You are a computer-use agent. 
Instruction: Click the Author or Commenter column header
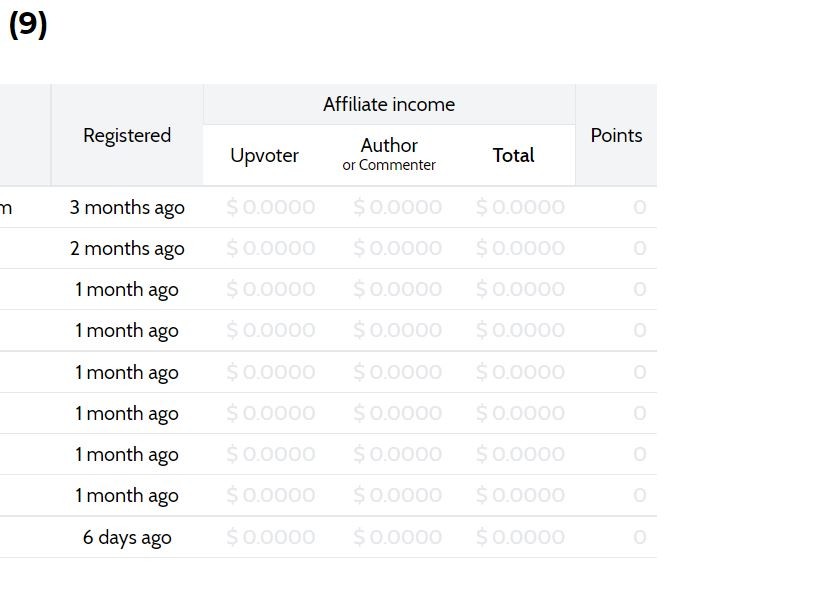pyautogui.click(x=389, y=154)
